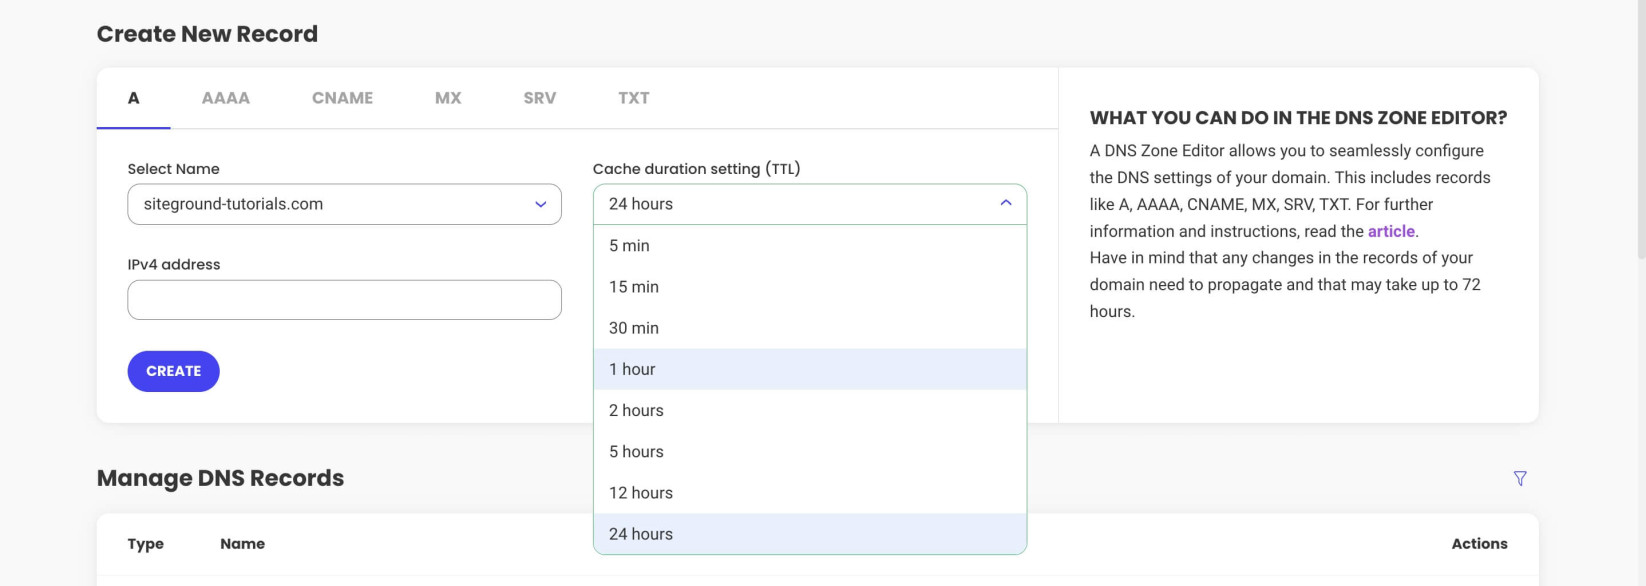Pick 30 min cache duration
The image size is (1646, 586).
click(x=810, y=328)
